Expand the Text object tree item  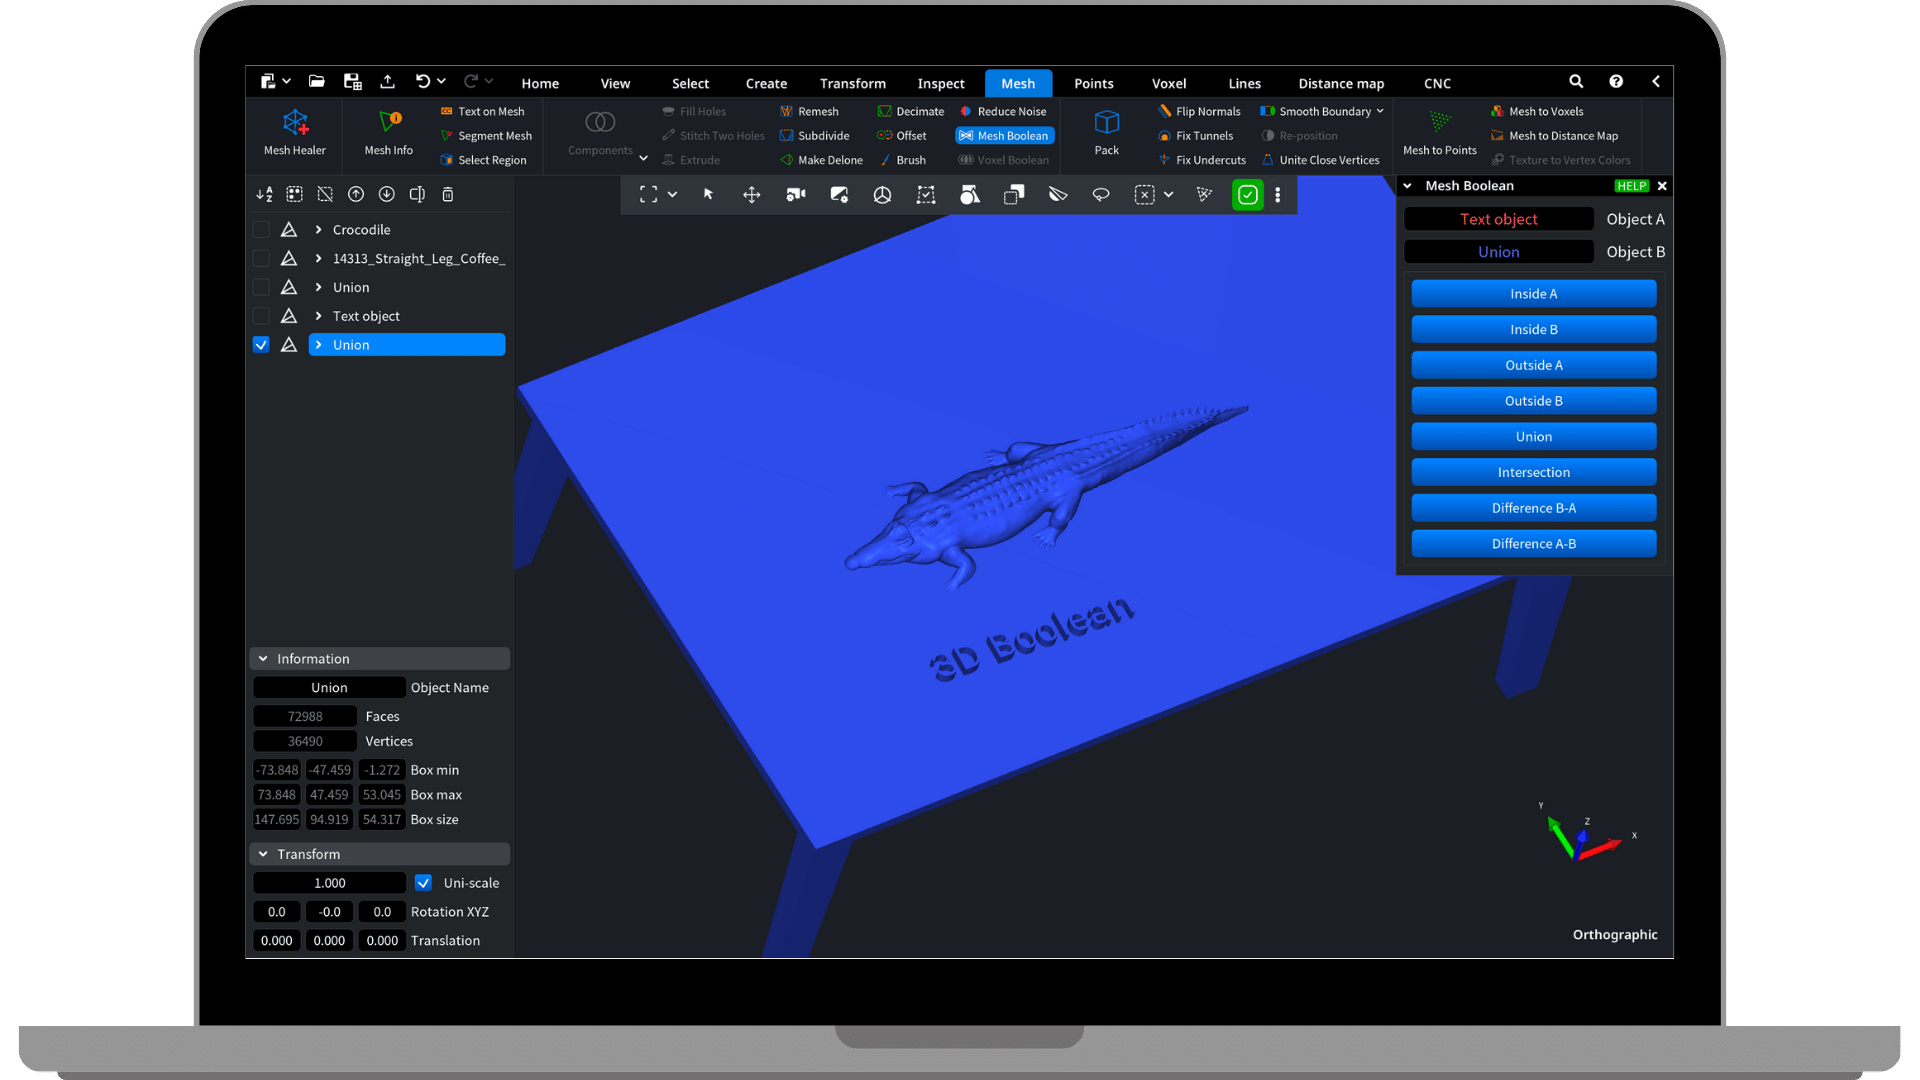318,316
